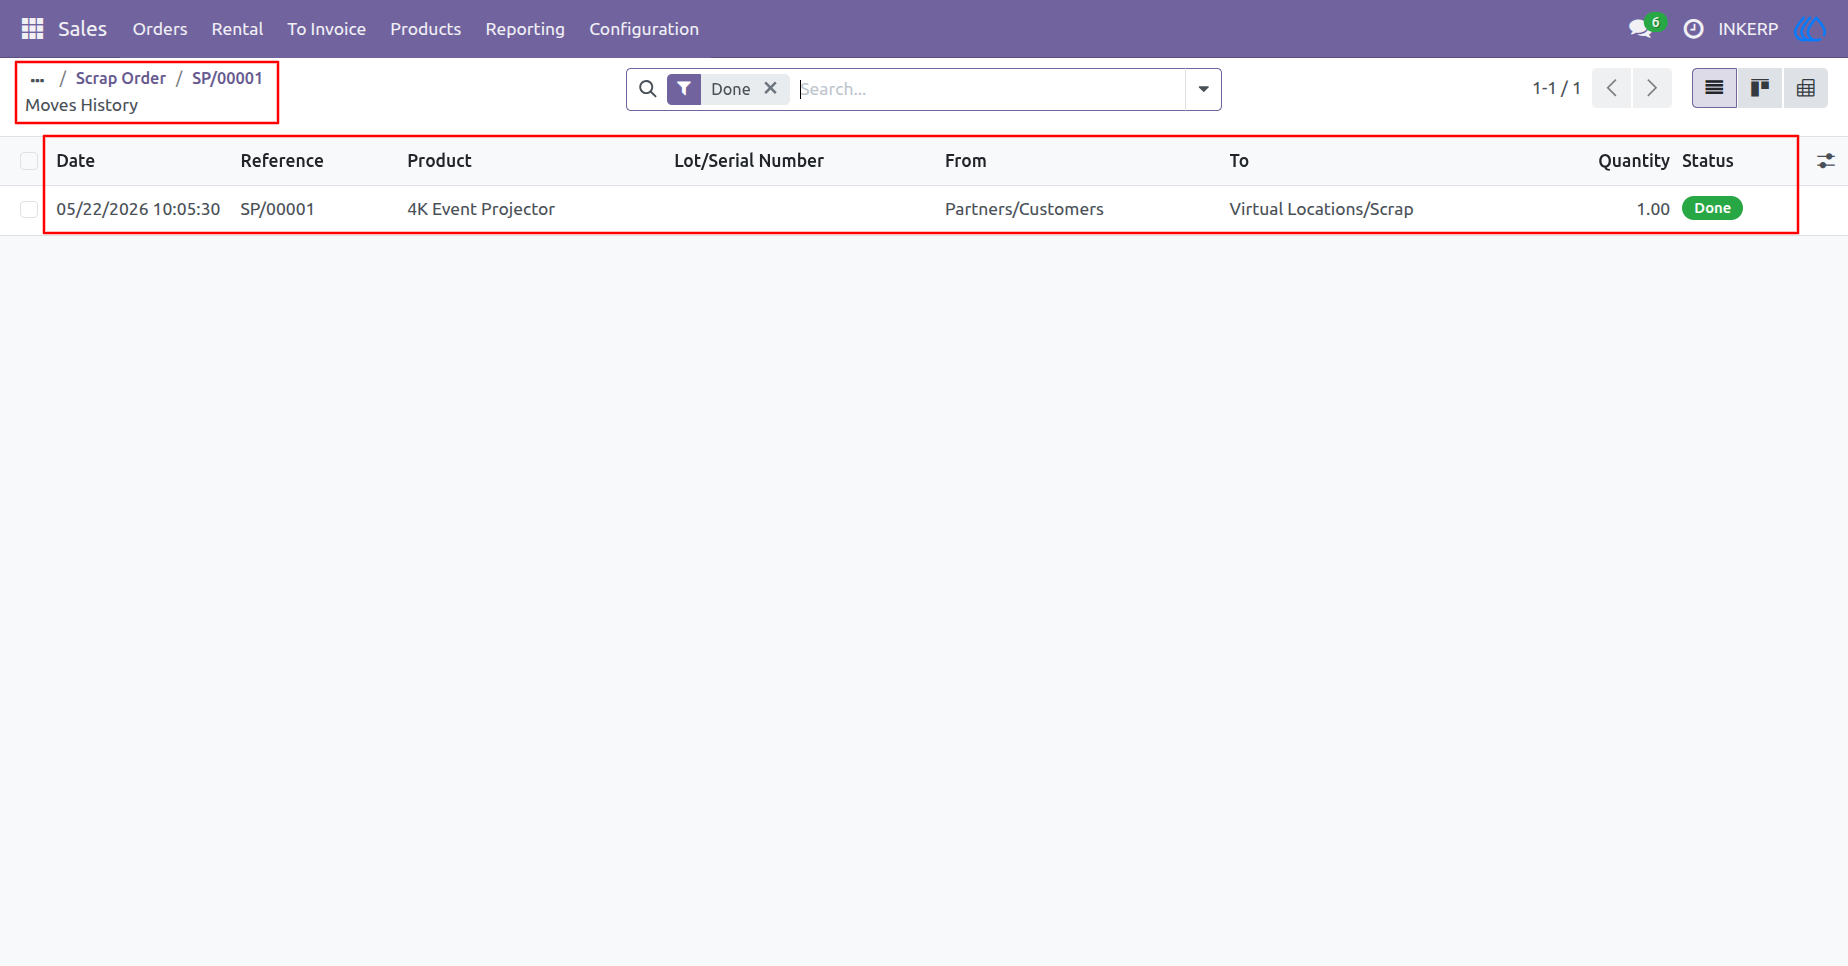
Task: Open optional columns settings icon
Action: (1826, 161)
